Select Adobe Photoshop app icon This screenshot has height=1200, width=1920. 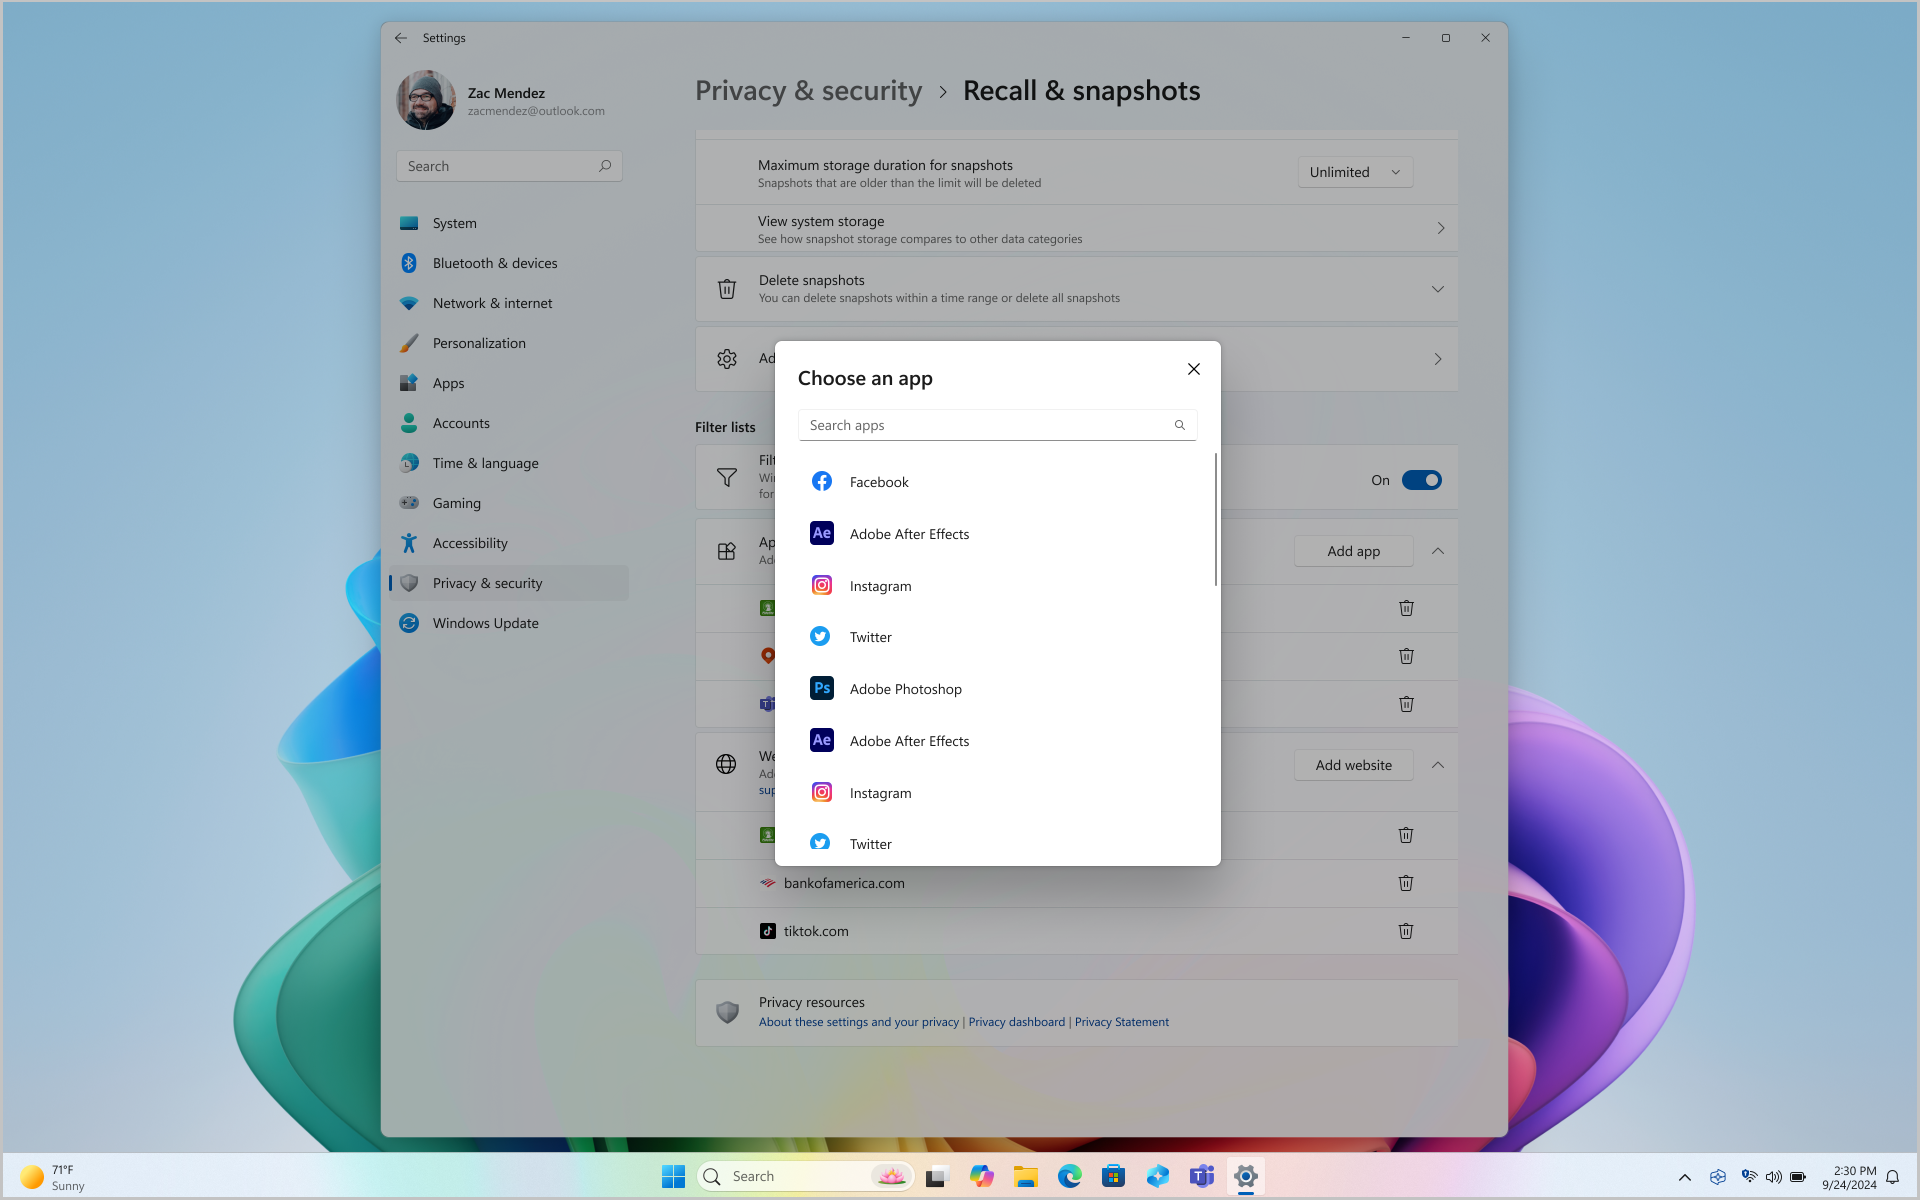[821, 687]
